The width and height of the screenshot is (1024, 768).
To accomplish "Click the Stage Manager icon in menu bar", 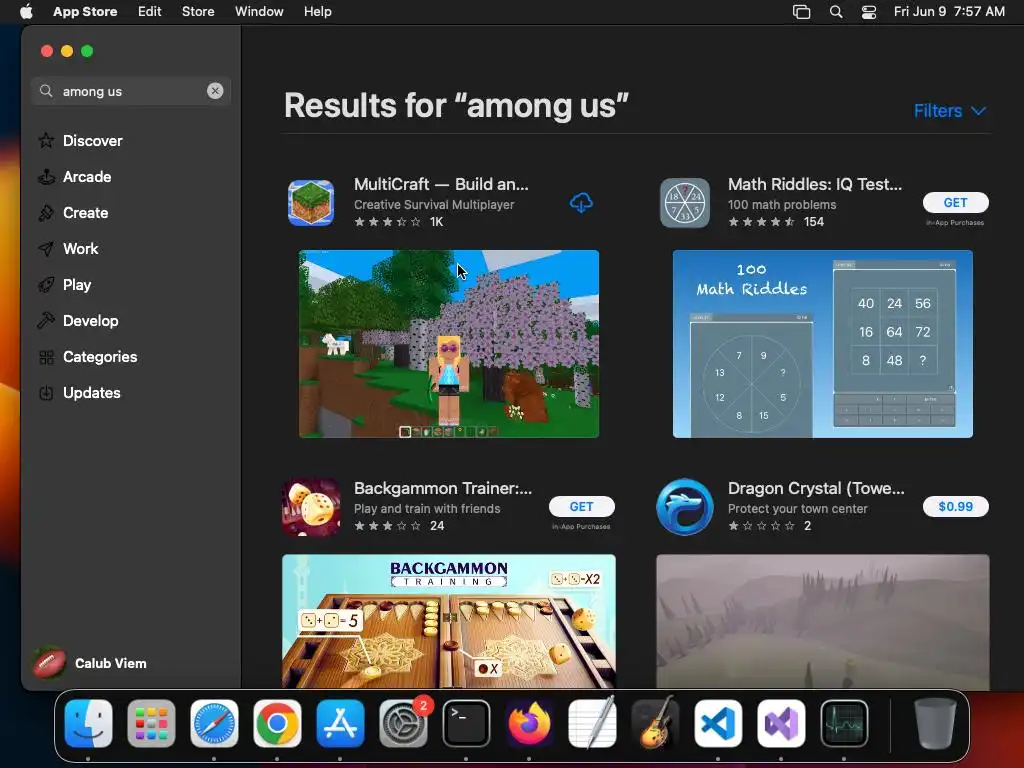I will [801, 12].
